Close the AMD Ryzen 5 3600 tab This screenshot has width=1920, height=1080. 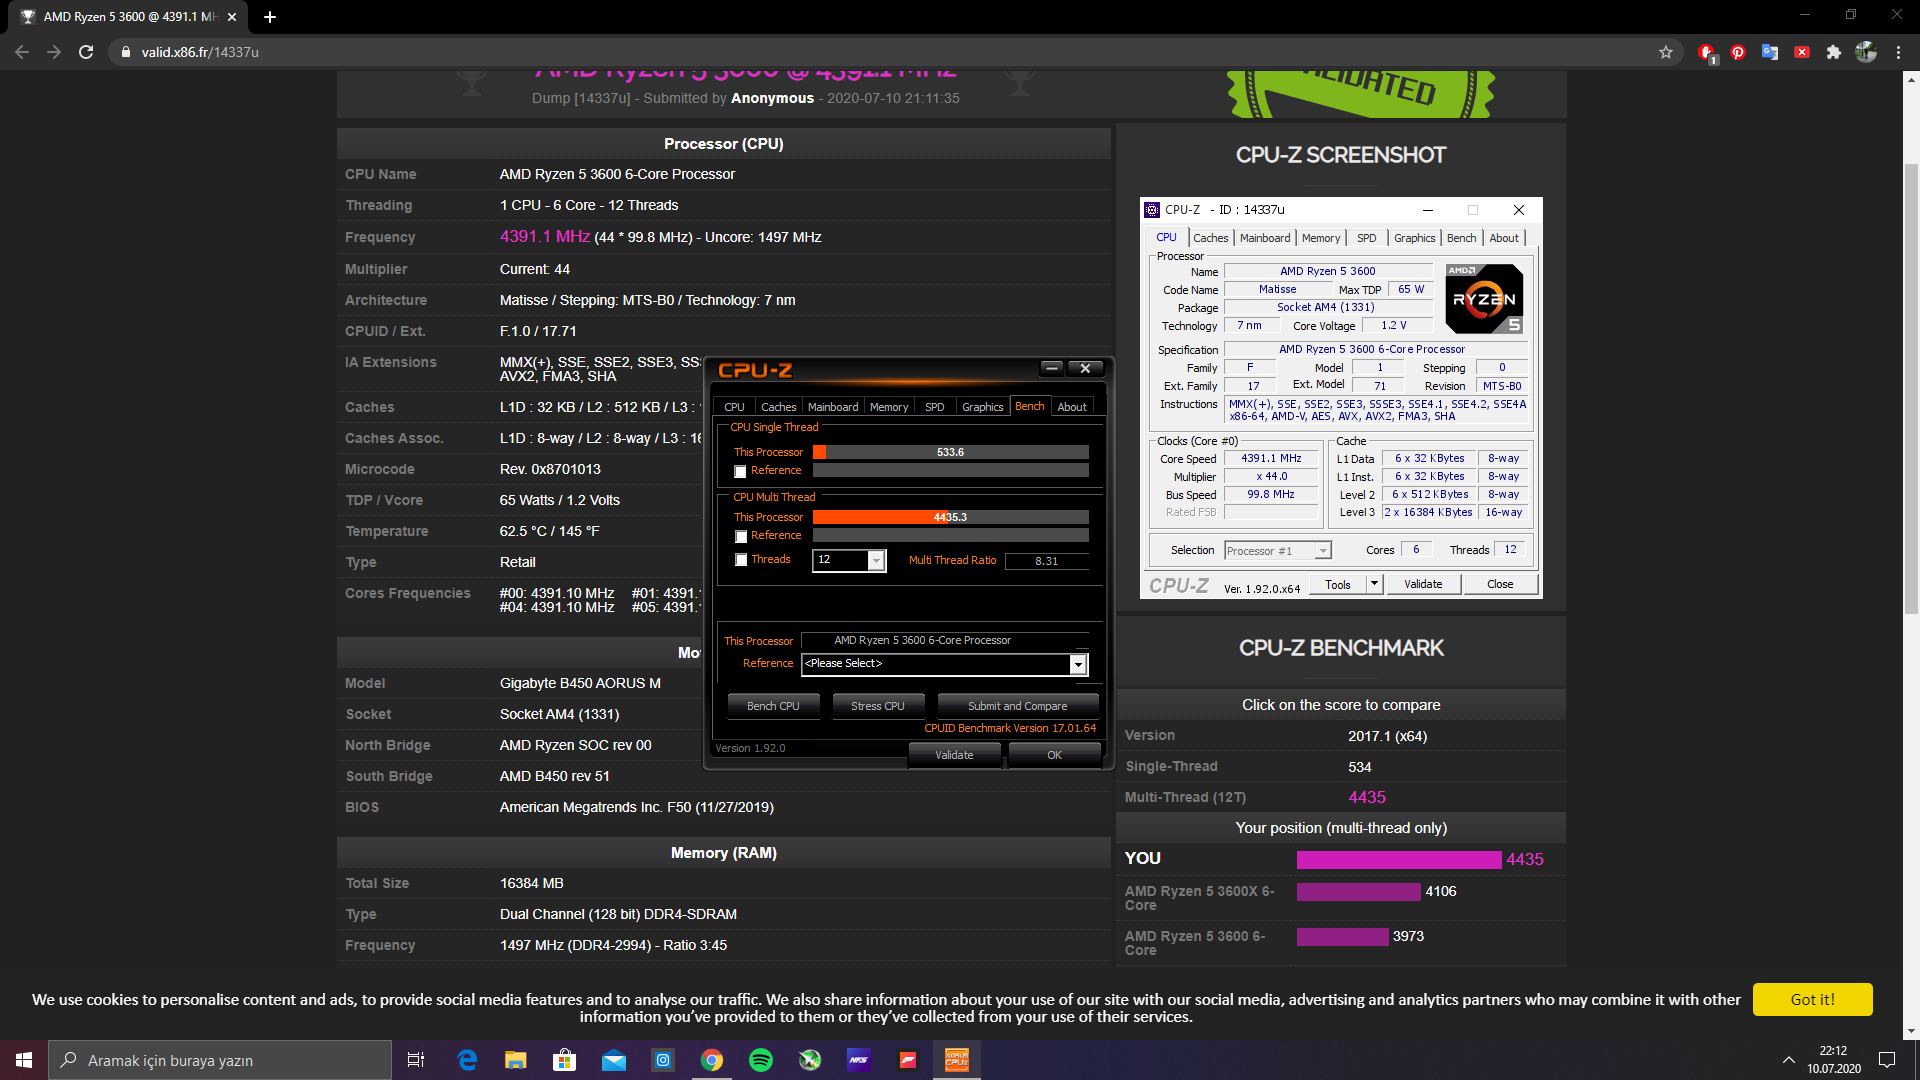point(232,17)
